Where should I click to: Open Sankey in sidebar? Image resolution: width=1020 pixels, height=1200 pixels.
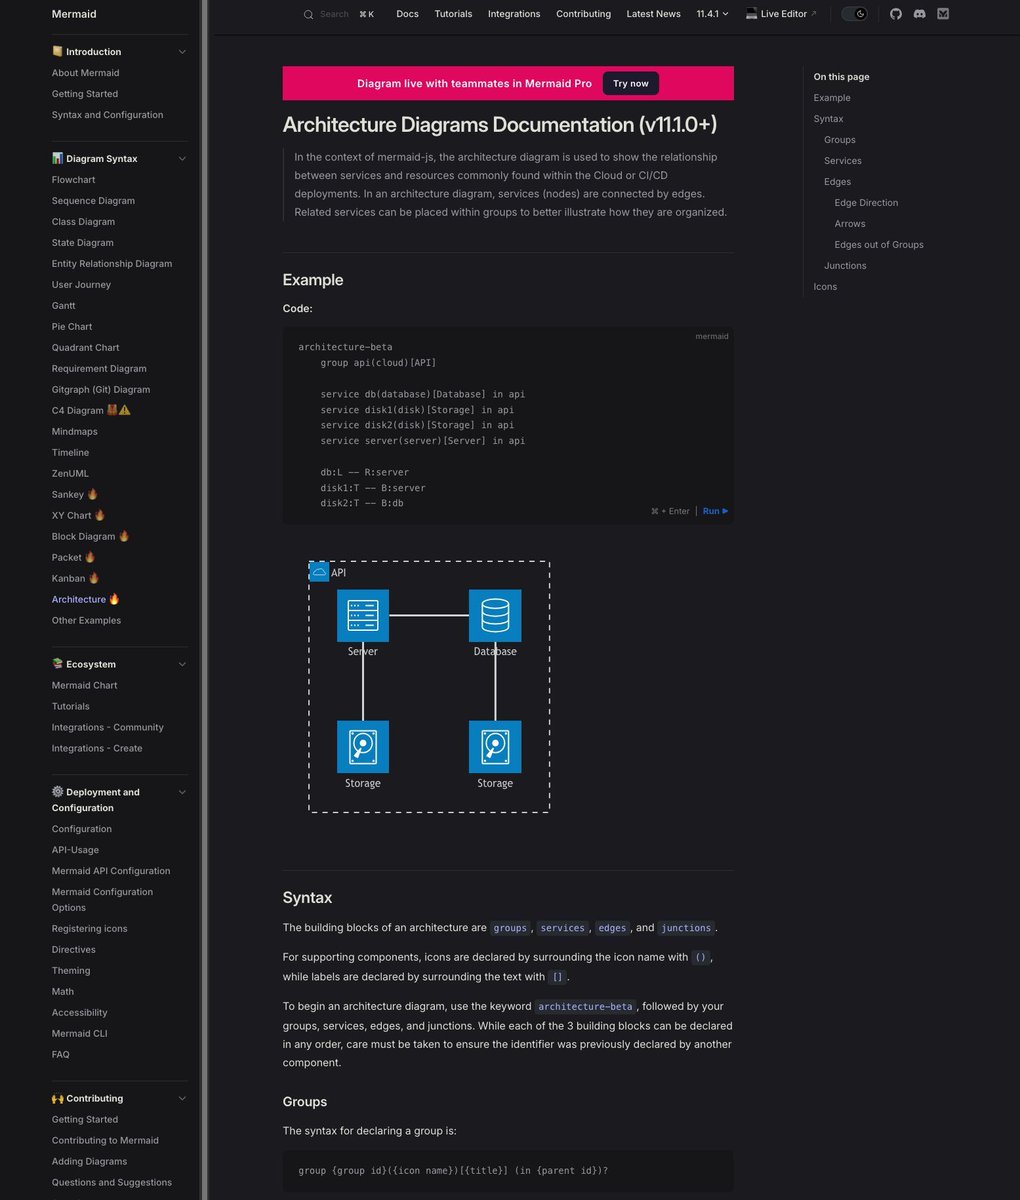tap(75, 495)
